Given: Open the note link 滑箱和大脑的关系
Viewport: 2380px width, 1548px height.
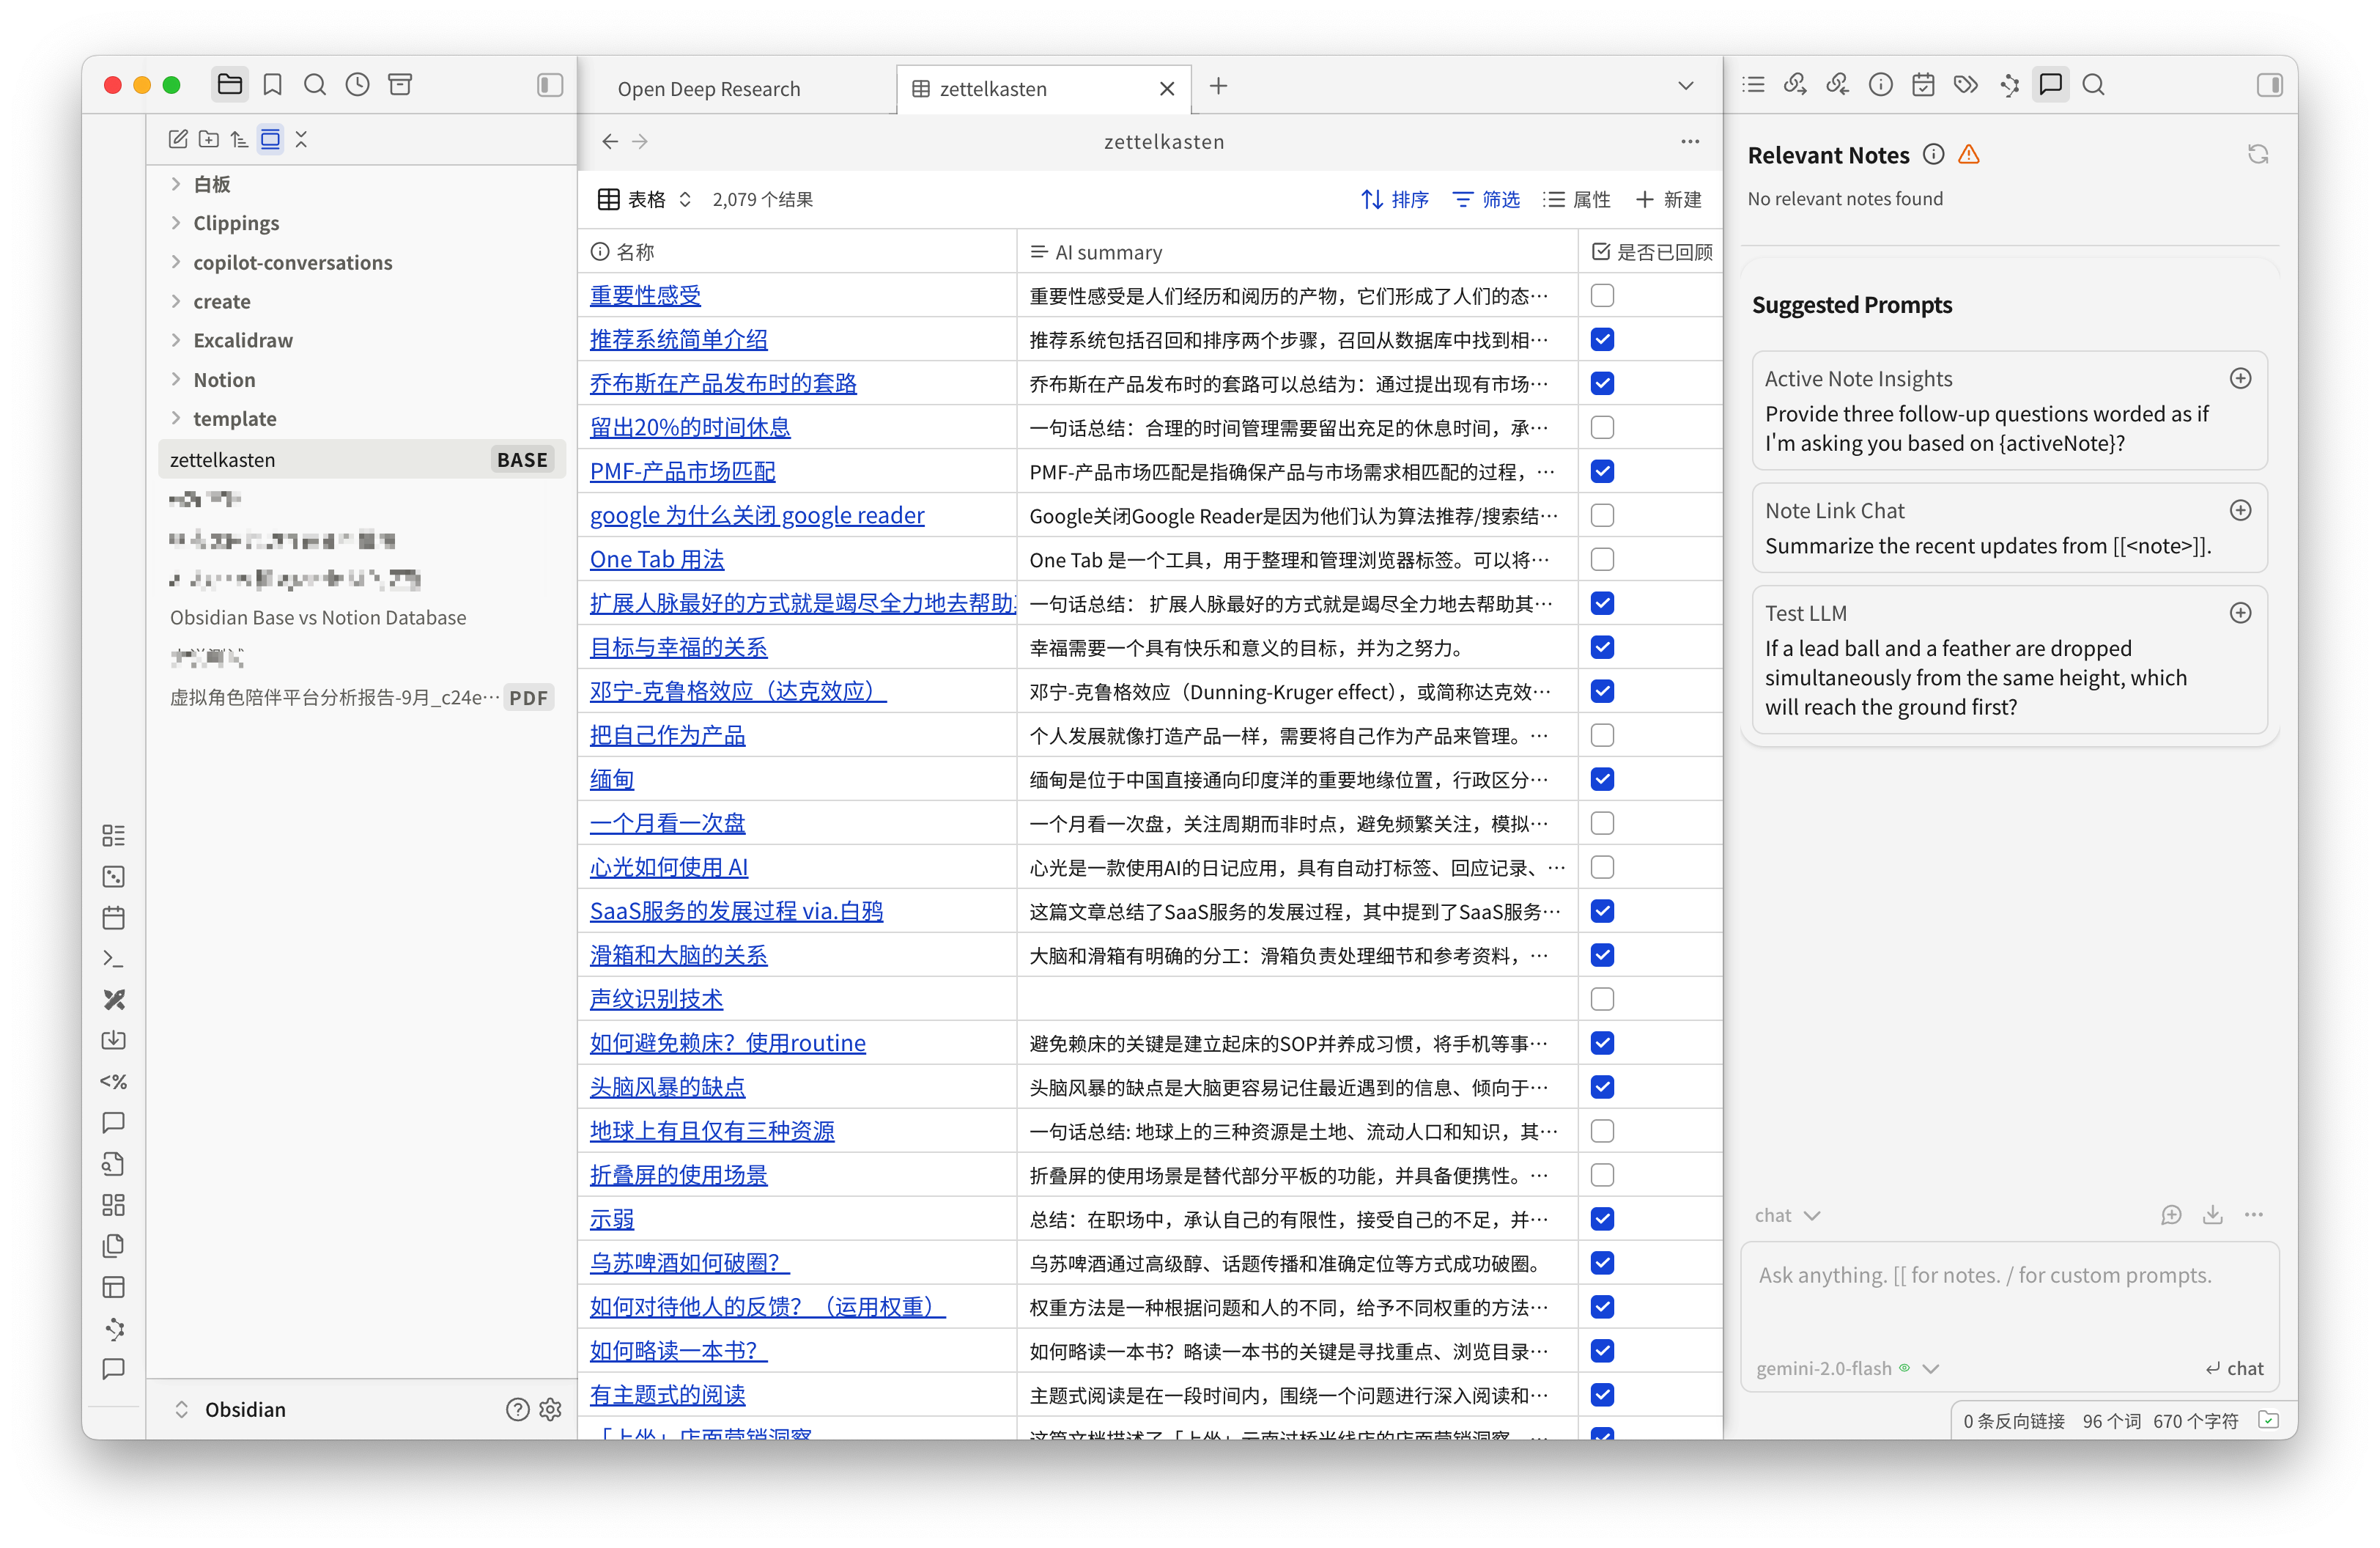Looking at the screenshot, I should (678, 955).
